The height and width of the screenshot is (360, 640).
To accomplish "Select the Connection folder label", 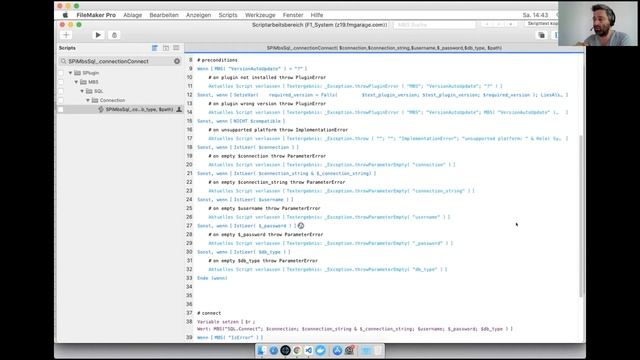I will [x=112, y=100].
